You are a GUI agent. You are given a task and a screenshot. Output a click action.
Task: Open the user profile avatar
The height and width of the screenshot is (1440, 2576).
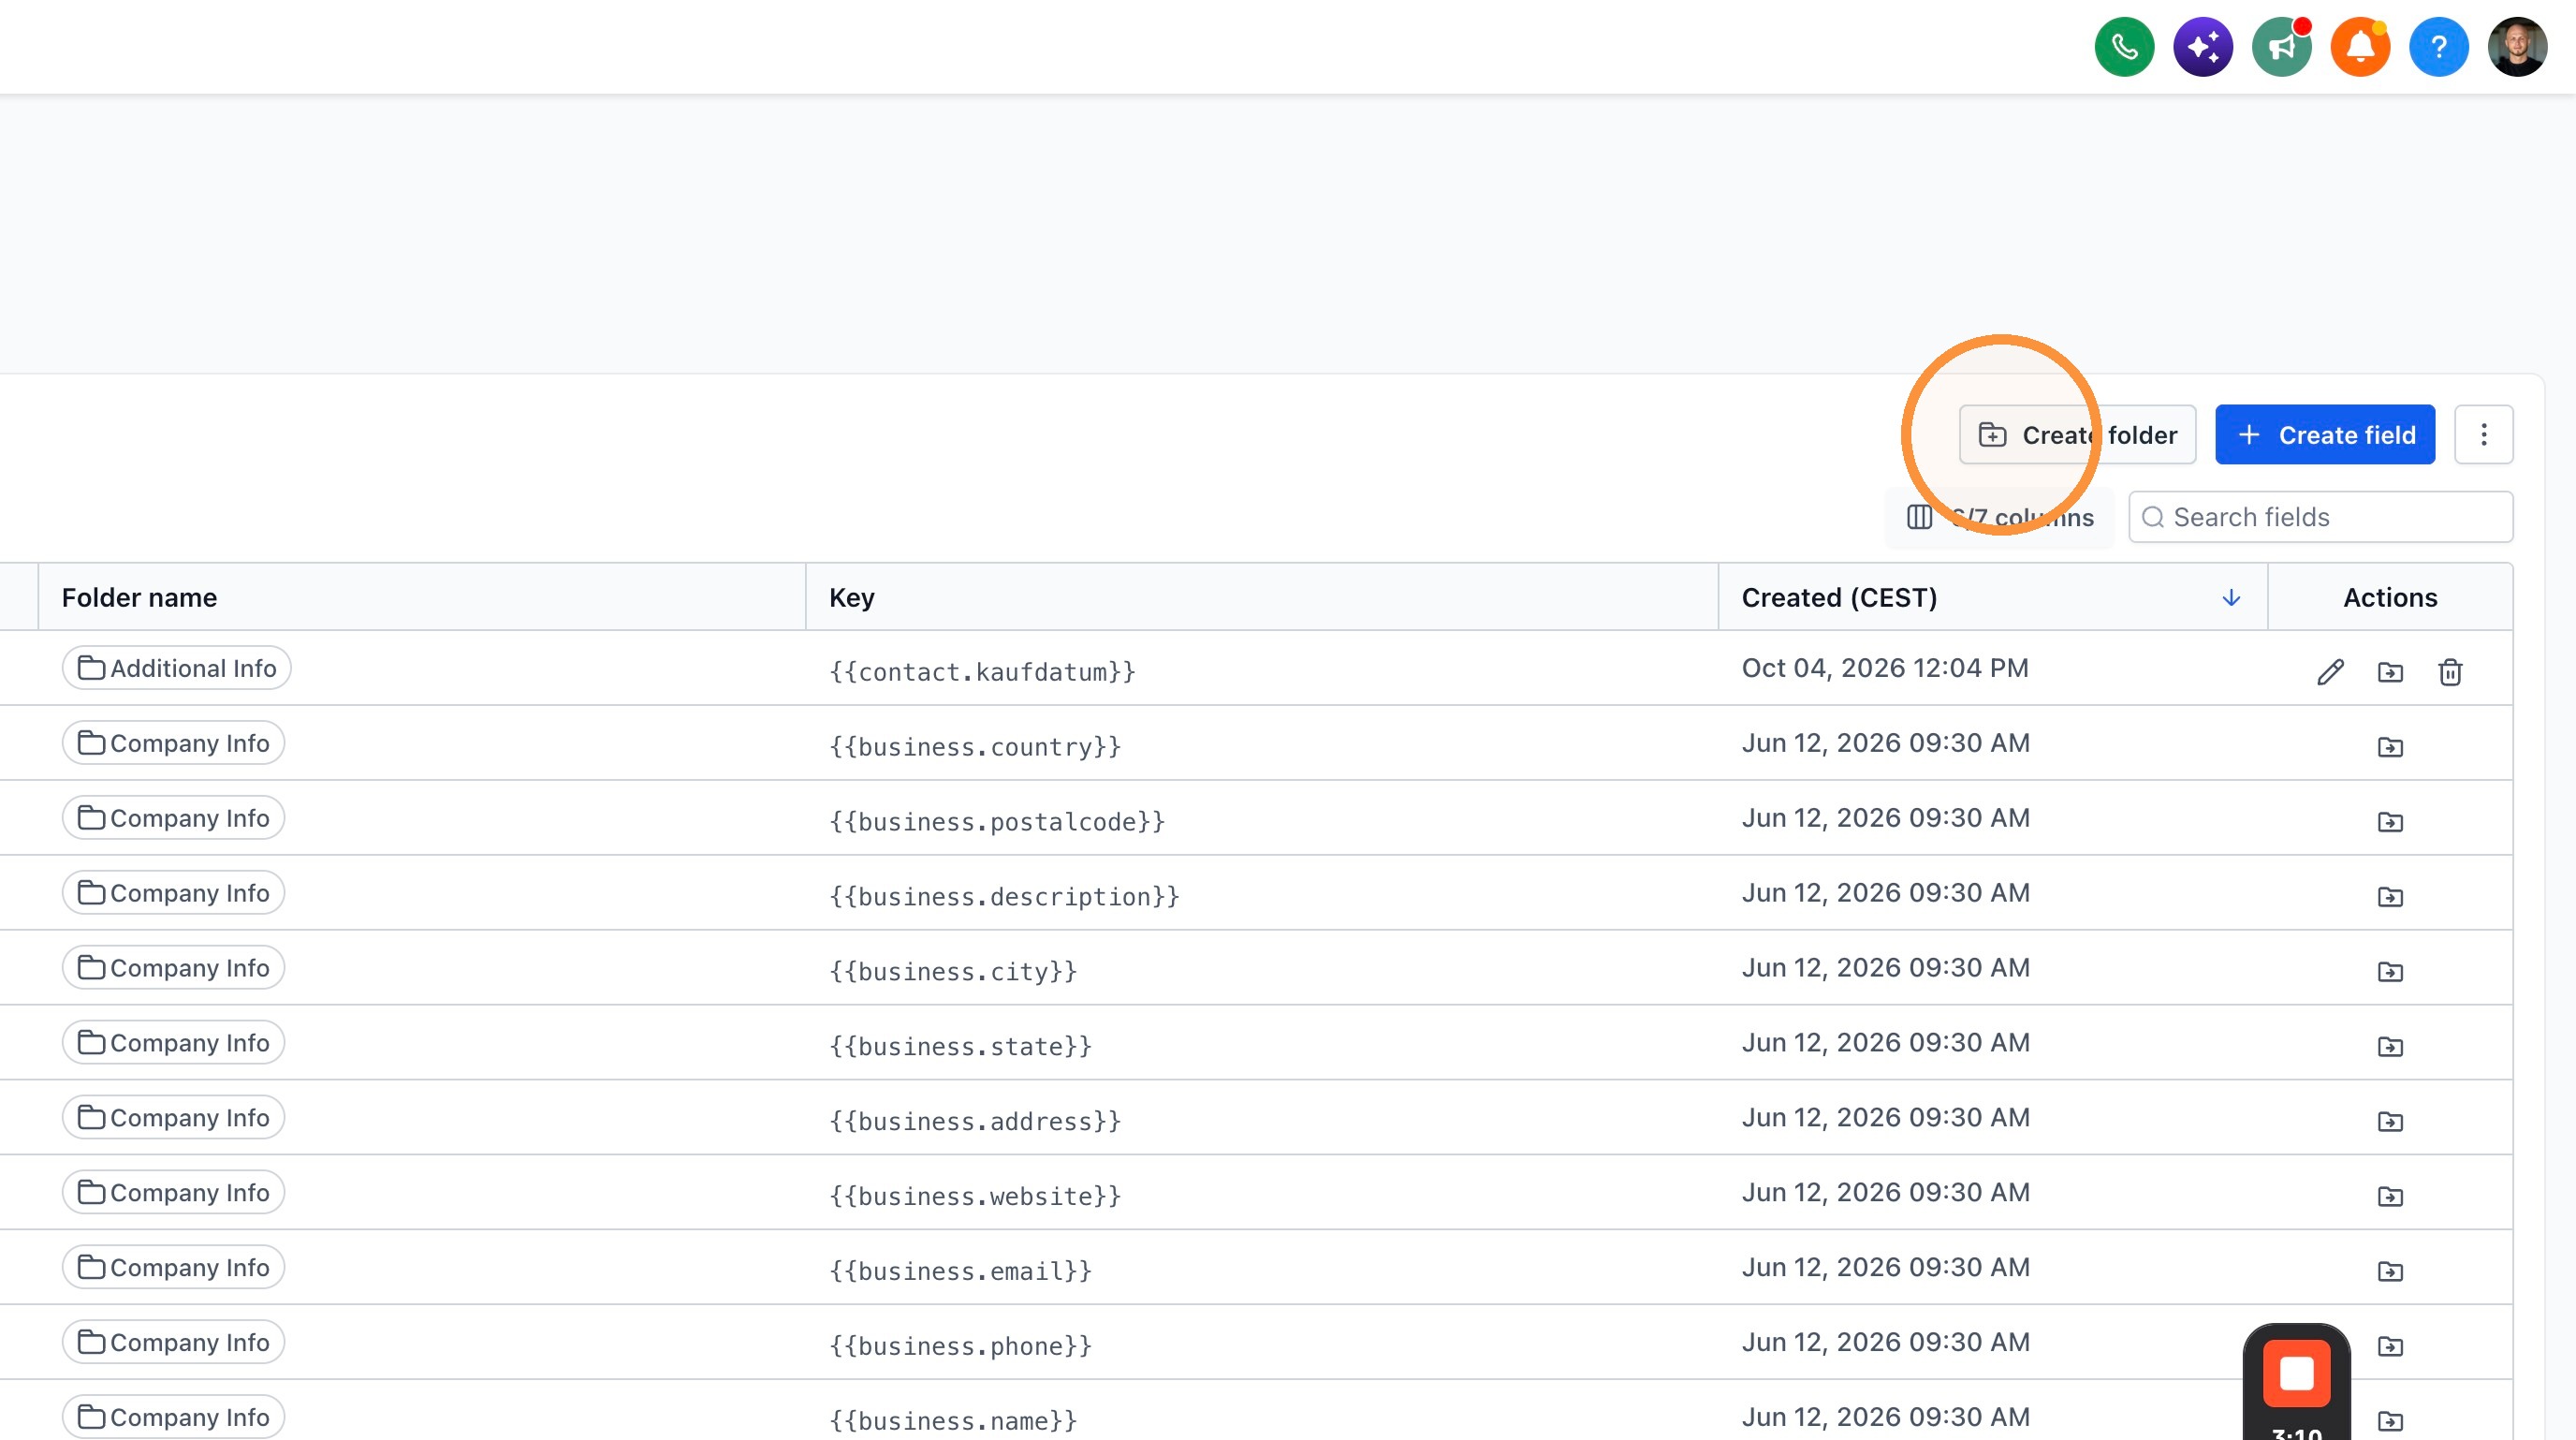click(x=2518, y=46)
